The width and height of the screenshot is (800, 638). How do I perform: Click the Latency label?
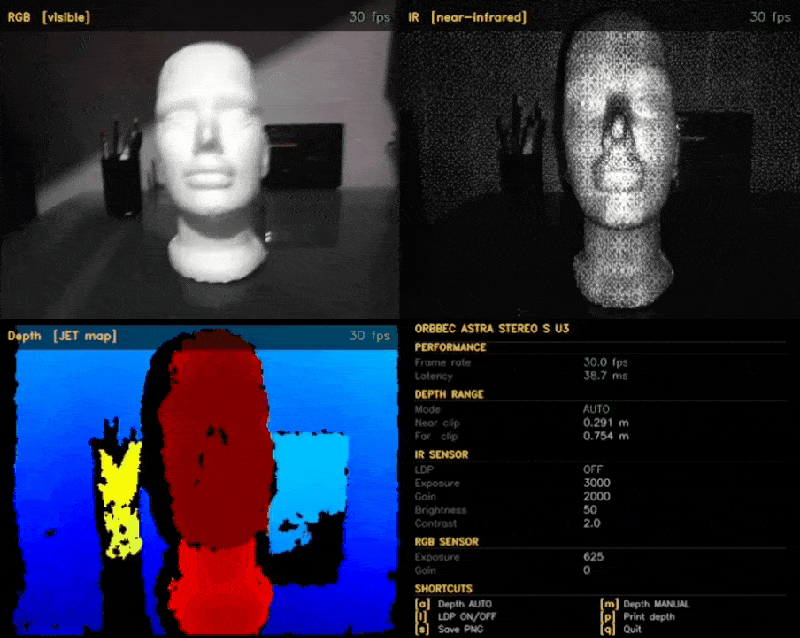434,376
